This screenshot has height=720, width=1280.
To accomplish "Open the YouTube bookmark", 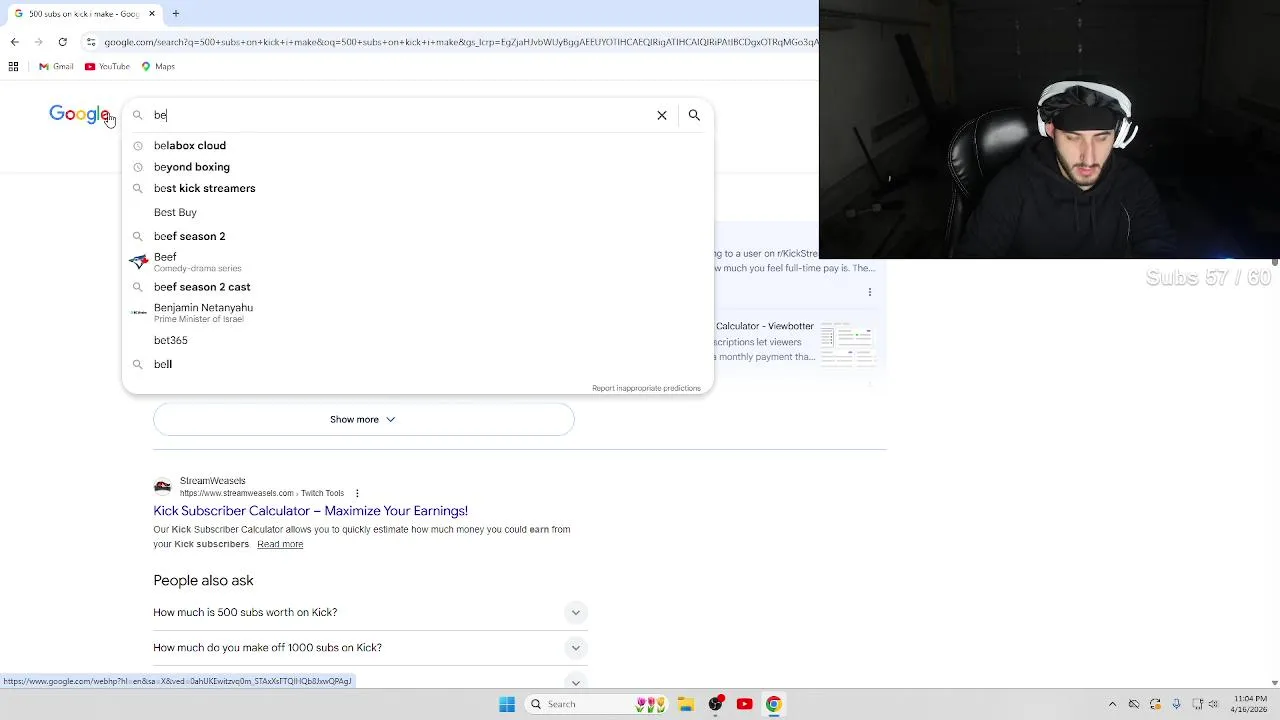I will [x=107, y=66].
